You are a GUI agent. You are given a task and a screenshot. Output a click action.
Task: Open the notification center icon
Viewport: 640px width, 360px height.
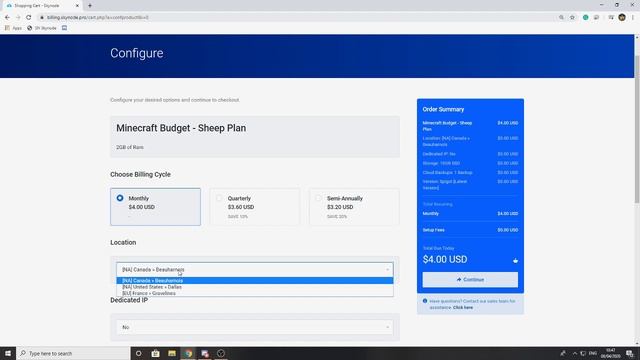[x=630, y=353]
